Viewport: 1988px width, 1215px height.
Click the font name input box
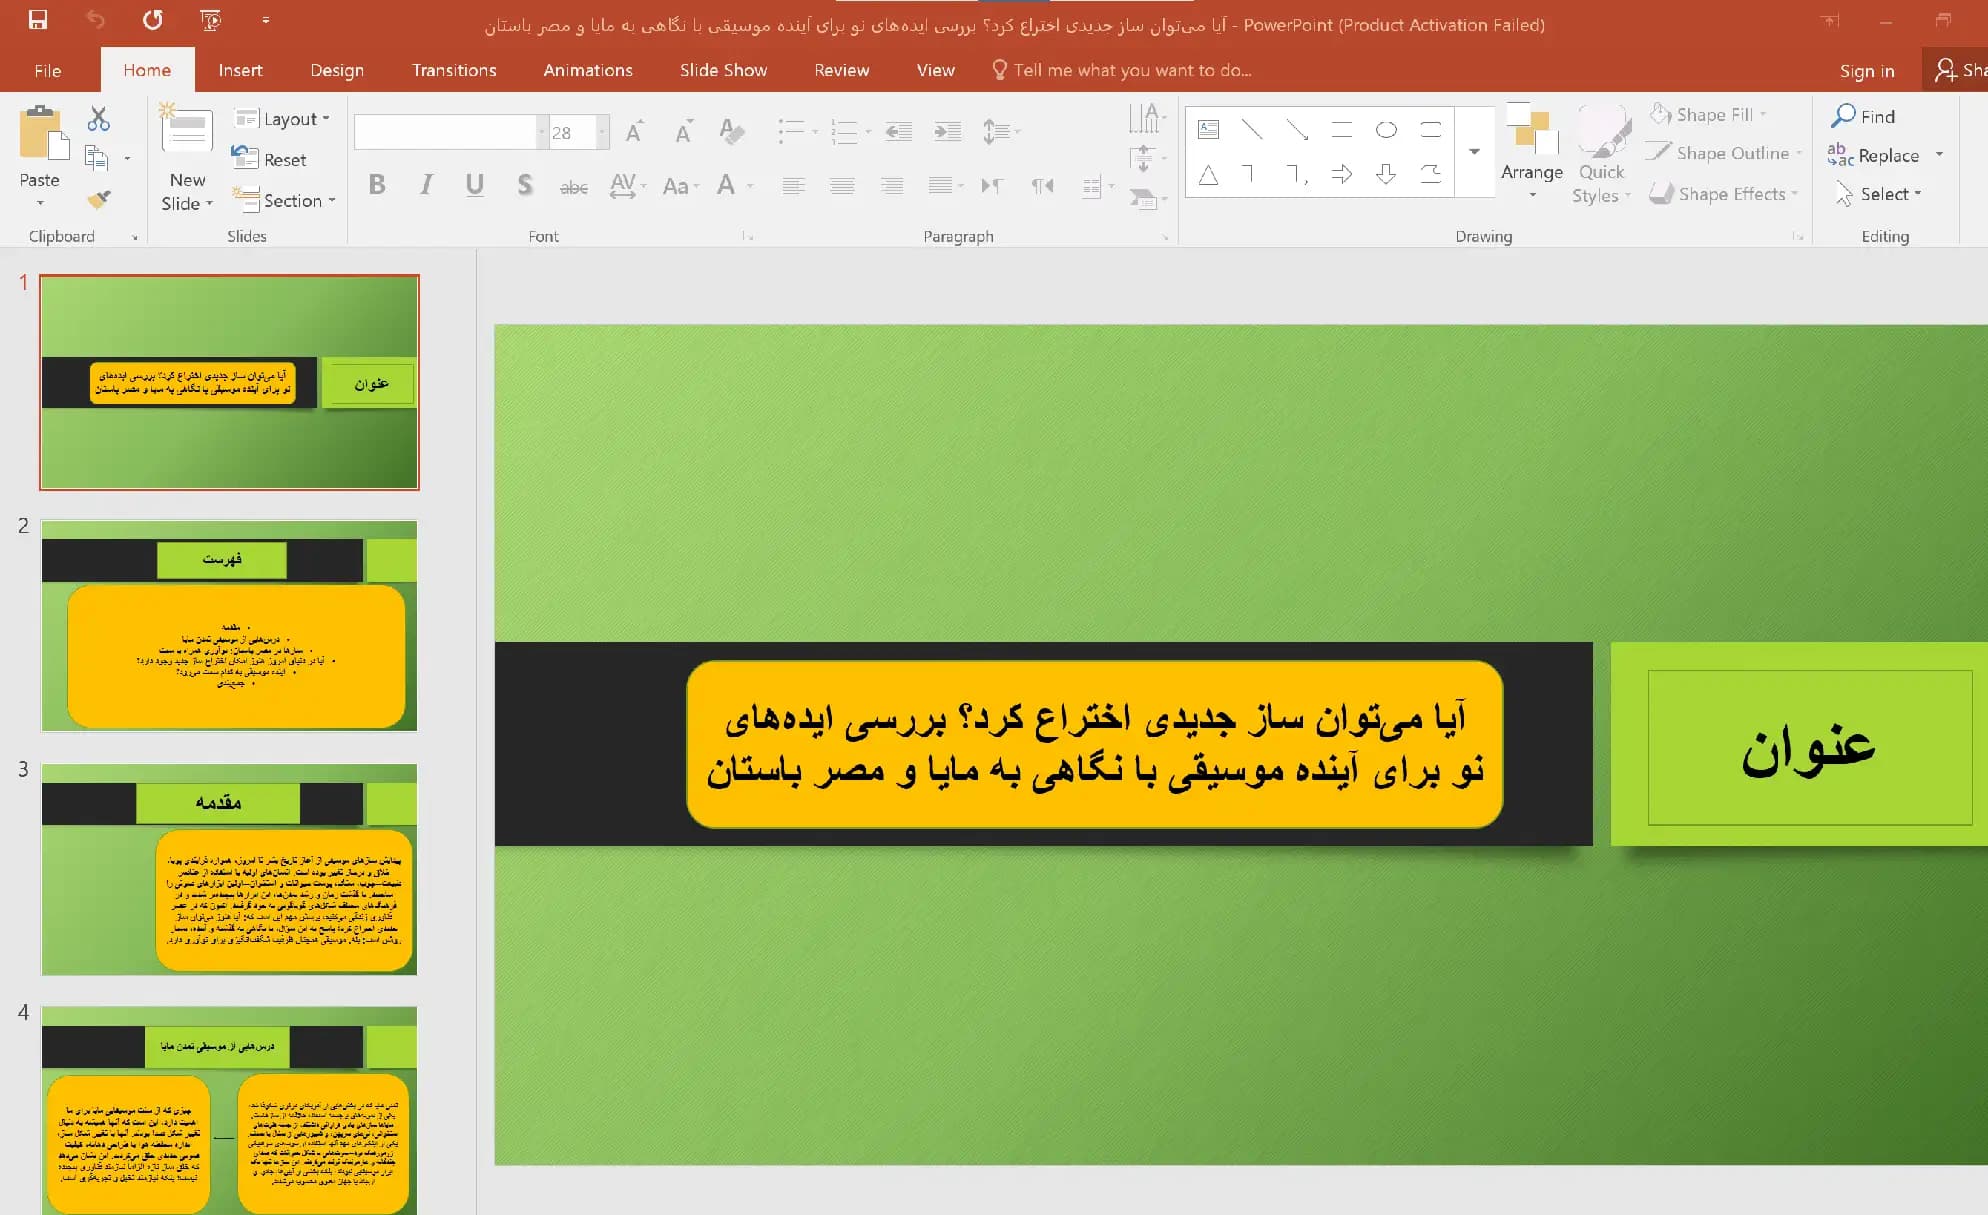445,132
